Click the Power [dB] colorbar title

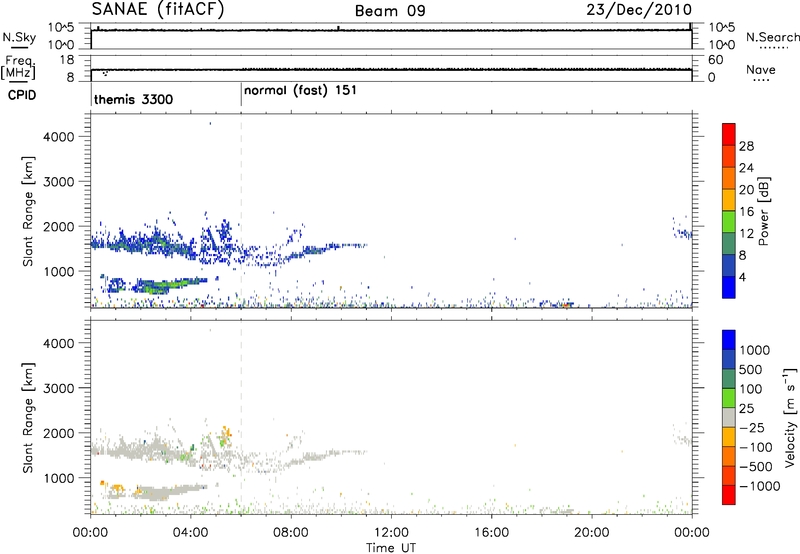[763, 211]
